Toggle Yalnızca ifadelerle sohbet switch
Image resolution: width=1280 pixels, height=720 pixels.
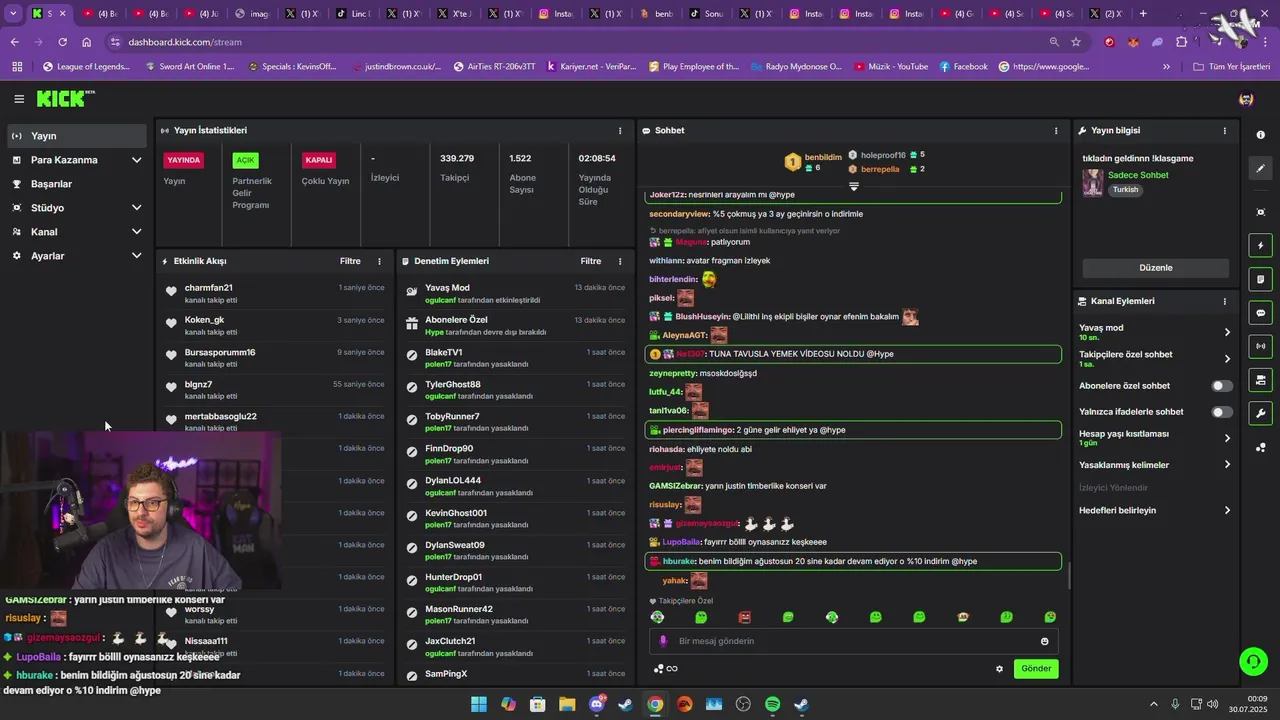(x=1222, y=412)
